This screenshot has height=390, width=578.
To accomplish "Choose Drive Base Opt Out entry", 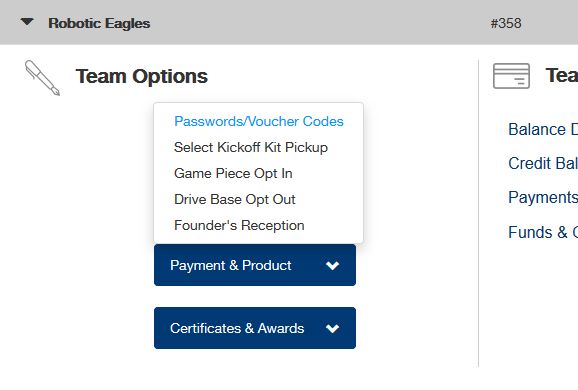I will coord(234,199).
